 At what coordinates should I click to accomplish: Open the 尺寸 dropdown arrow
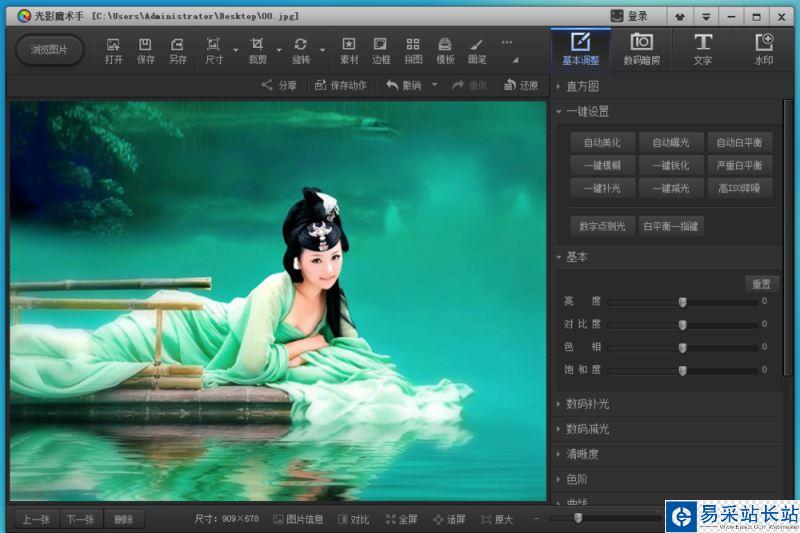click(236, 50)
